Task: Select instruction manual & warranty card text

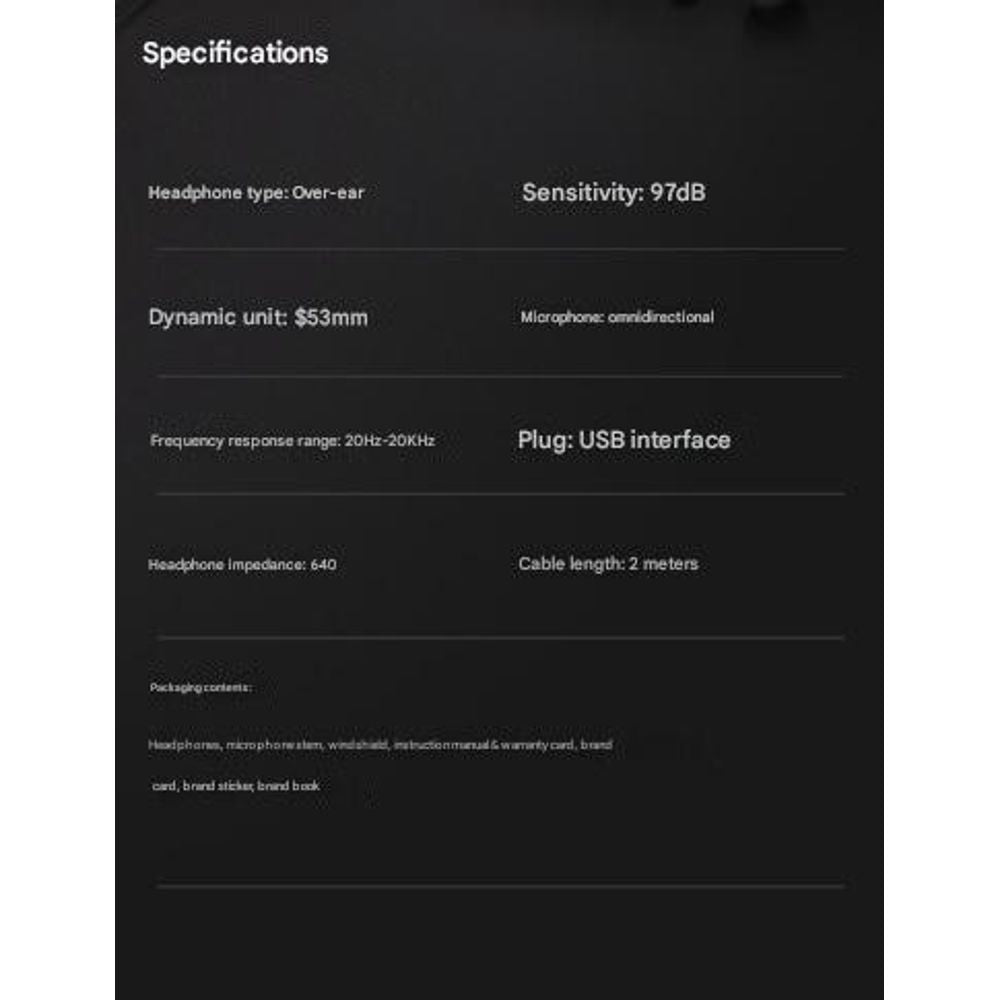Action: pyautogui.click(x=484, y=745)
